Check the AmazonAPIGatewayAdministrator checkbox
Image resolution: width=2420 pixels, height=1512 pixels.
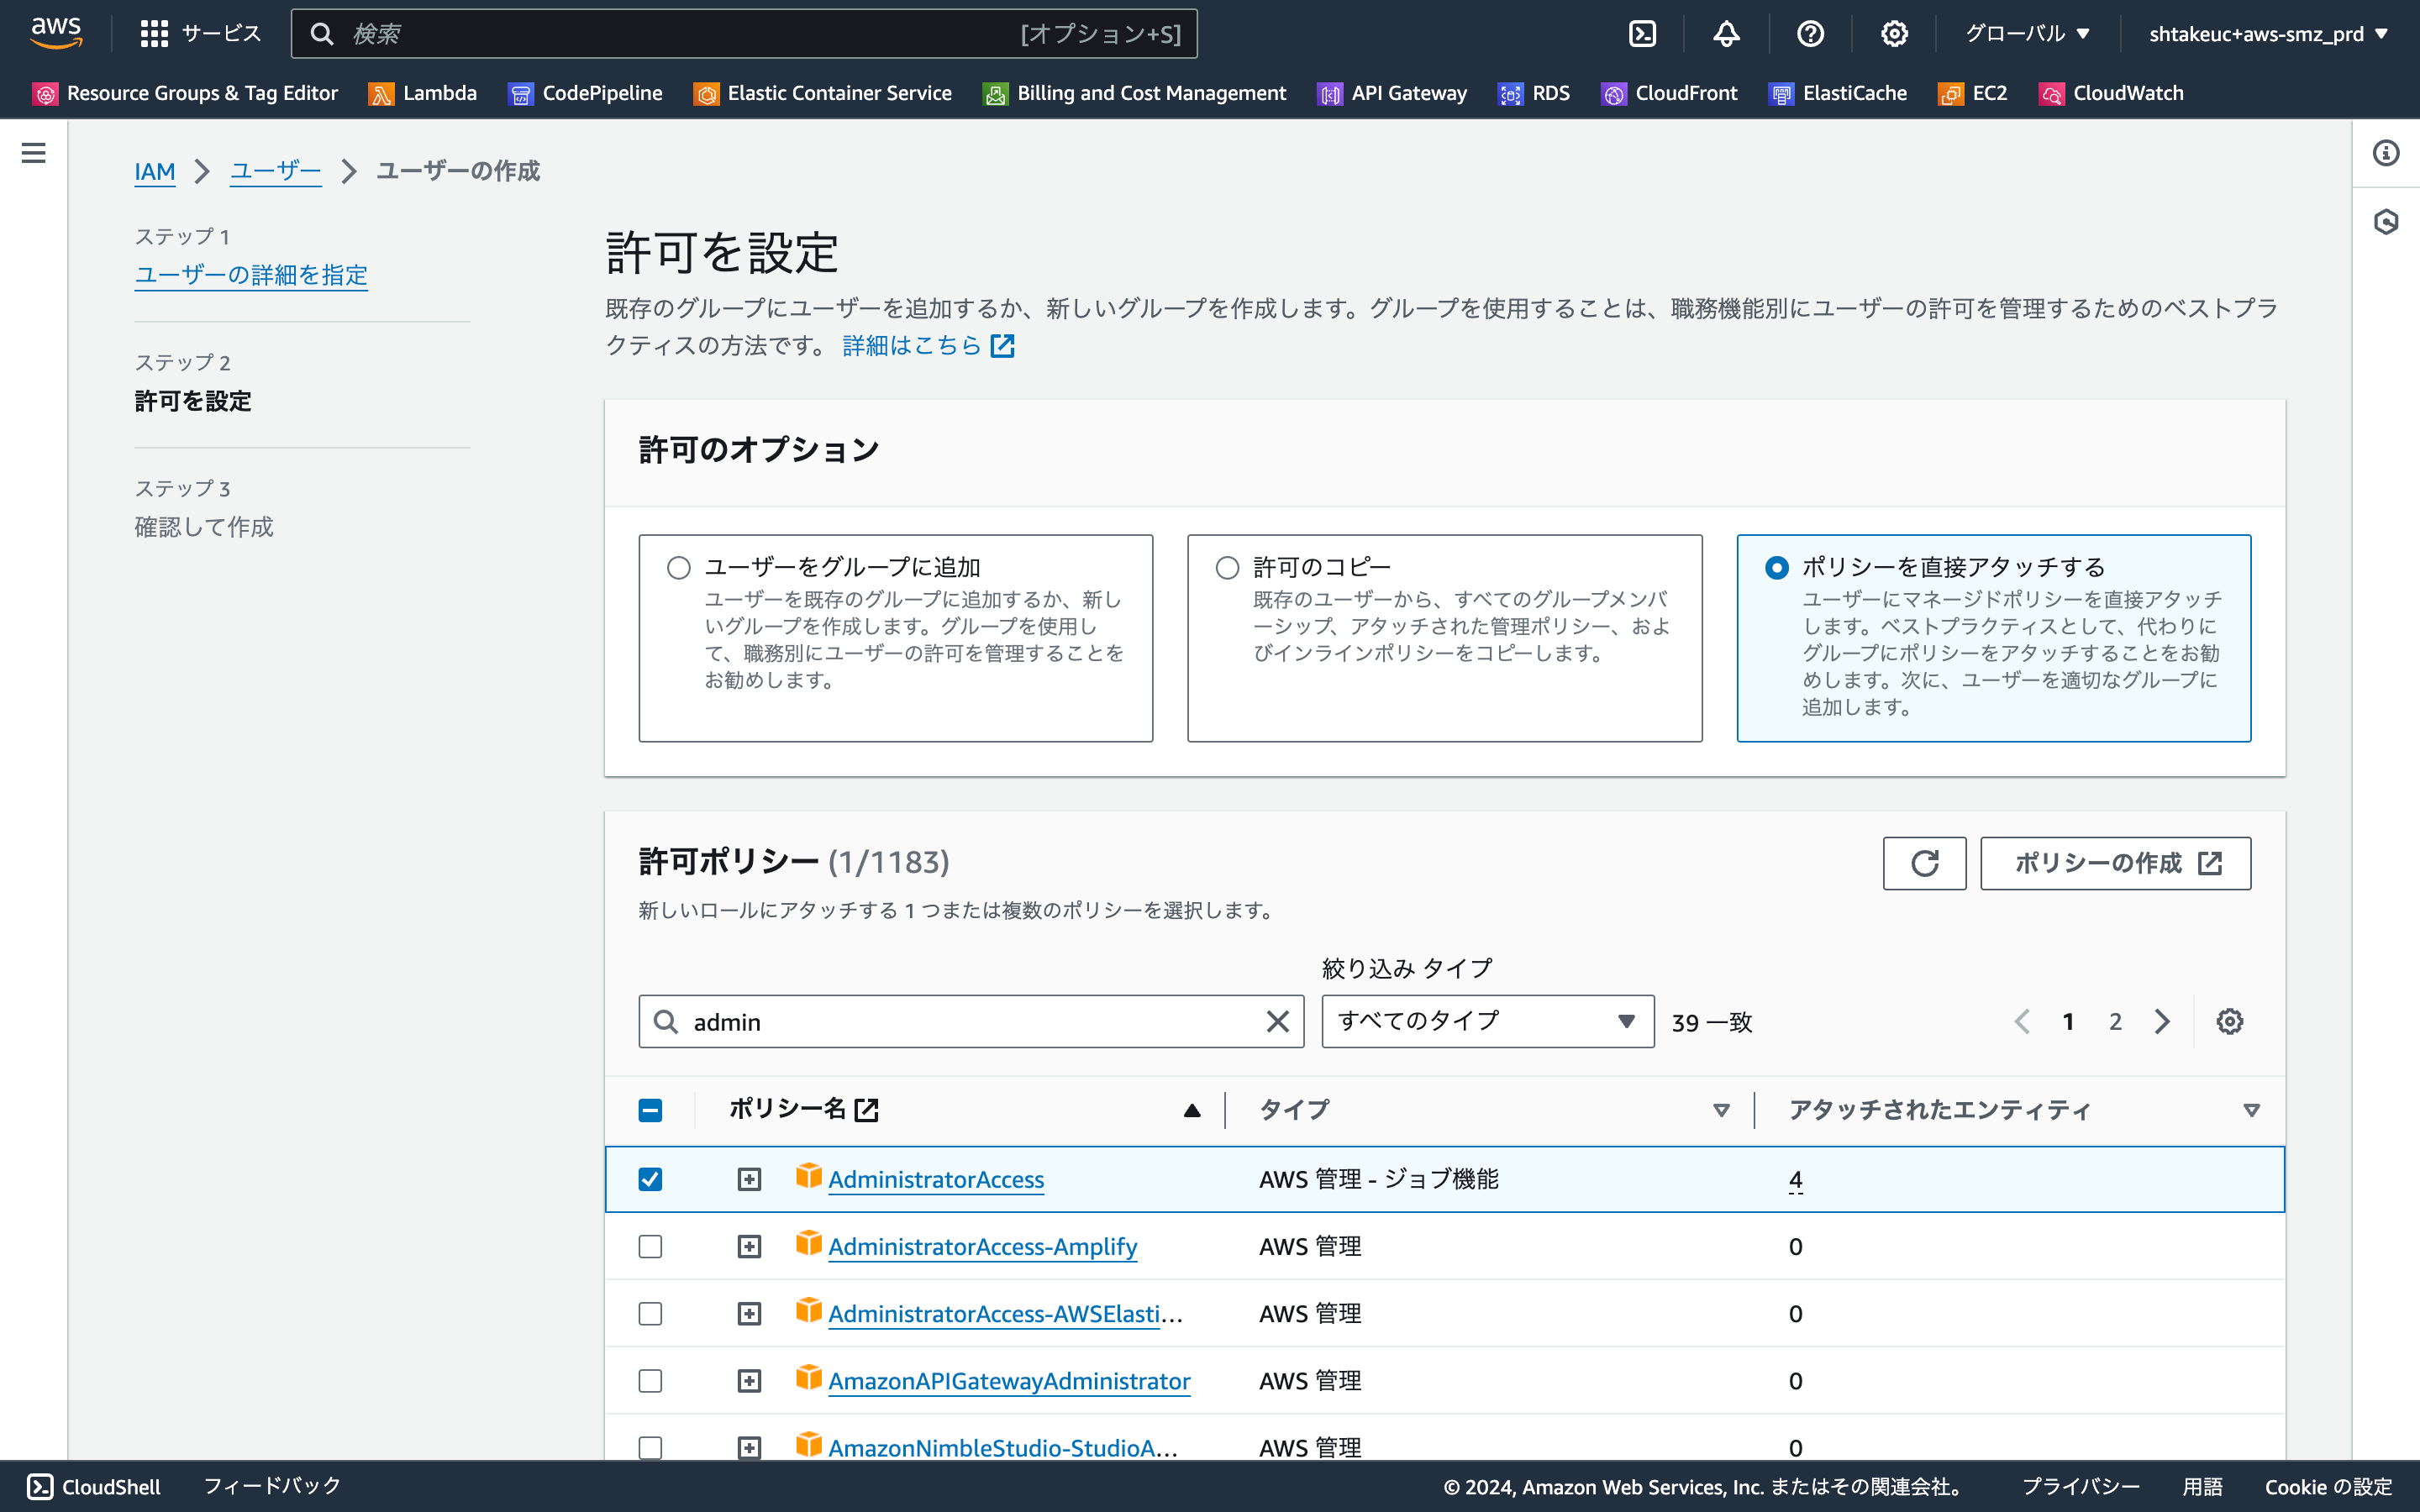coord(650,1381)
